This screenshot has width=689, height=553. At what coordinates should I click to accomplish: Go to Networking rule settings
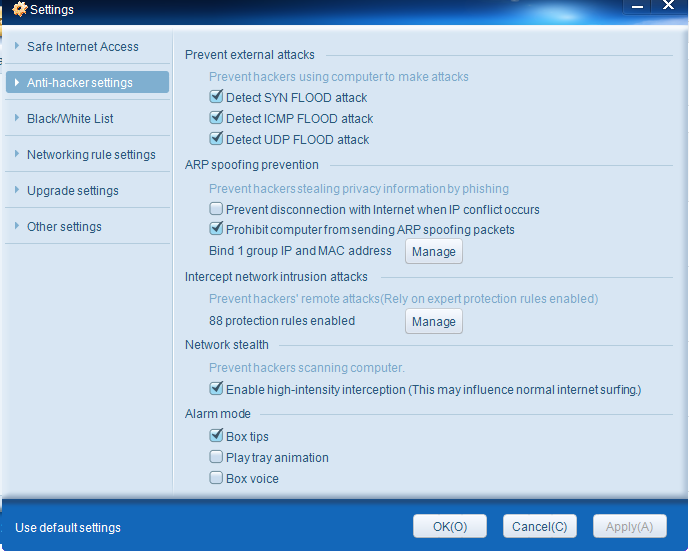click(87, 154)
